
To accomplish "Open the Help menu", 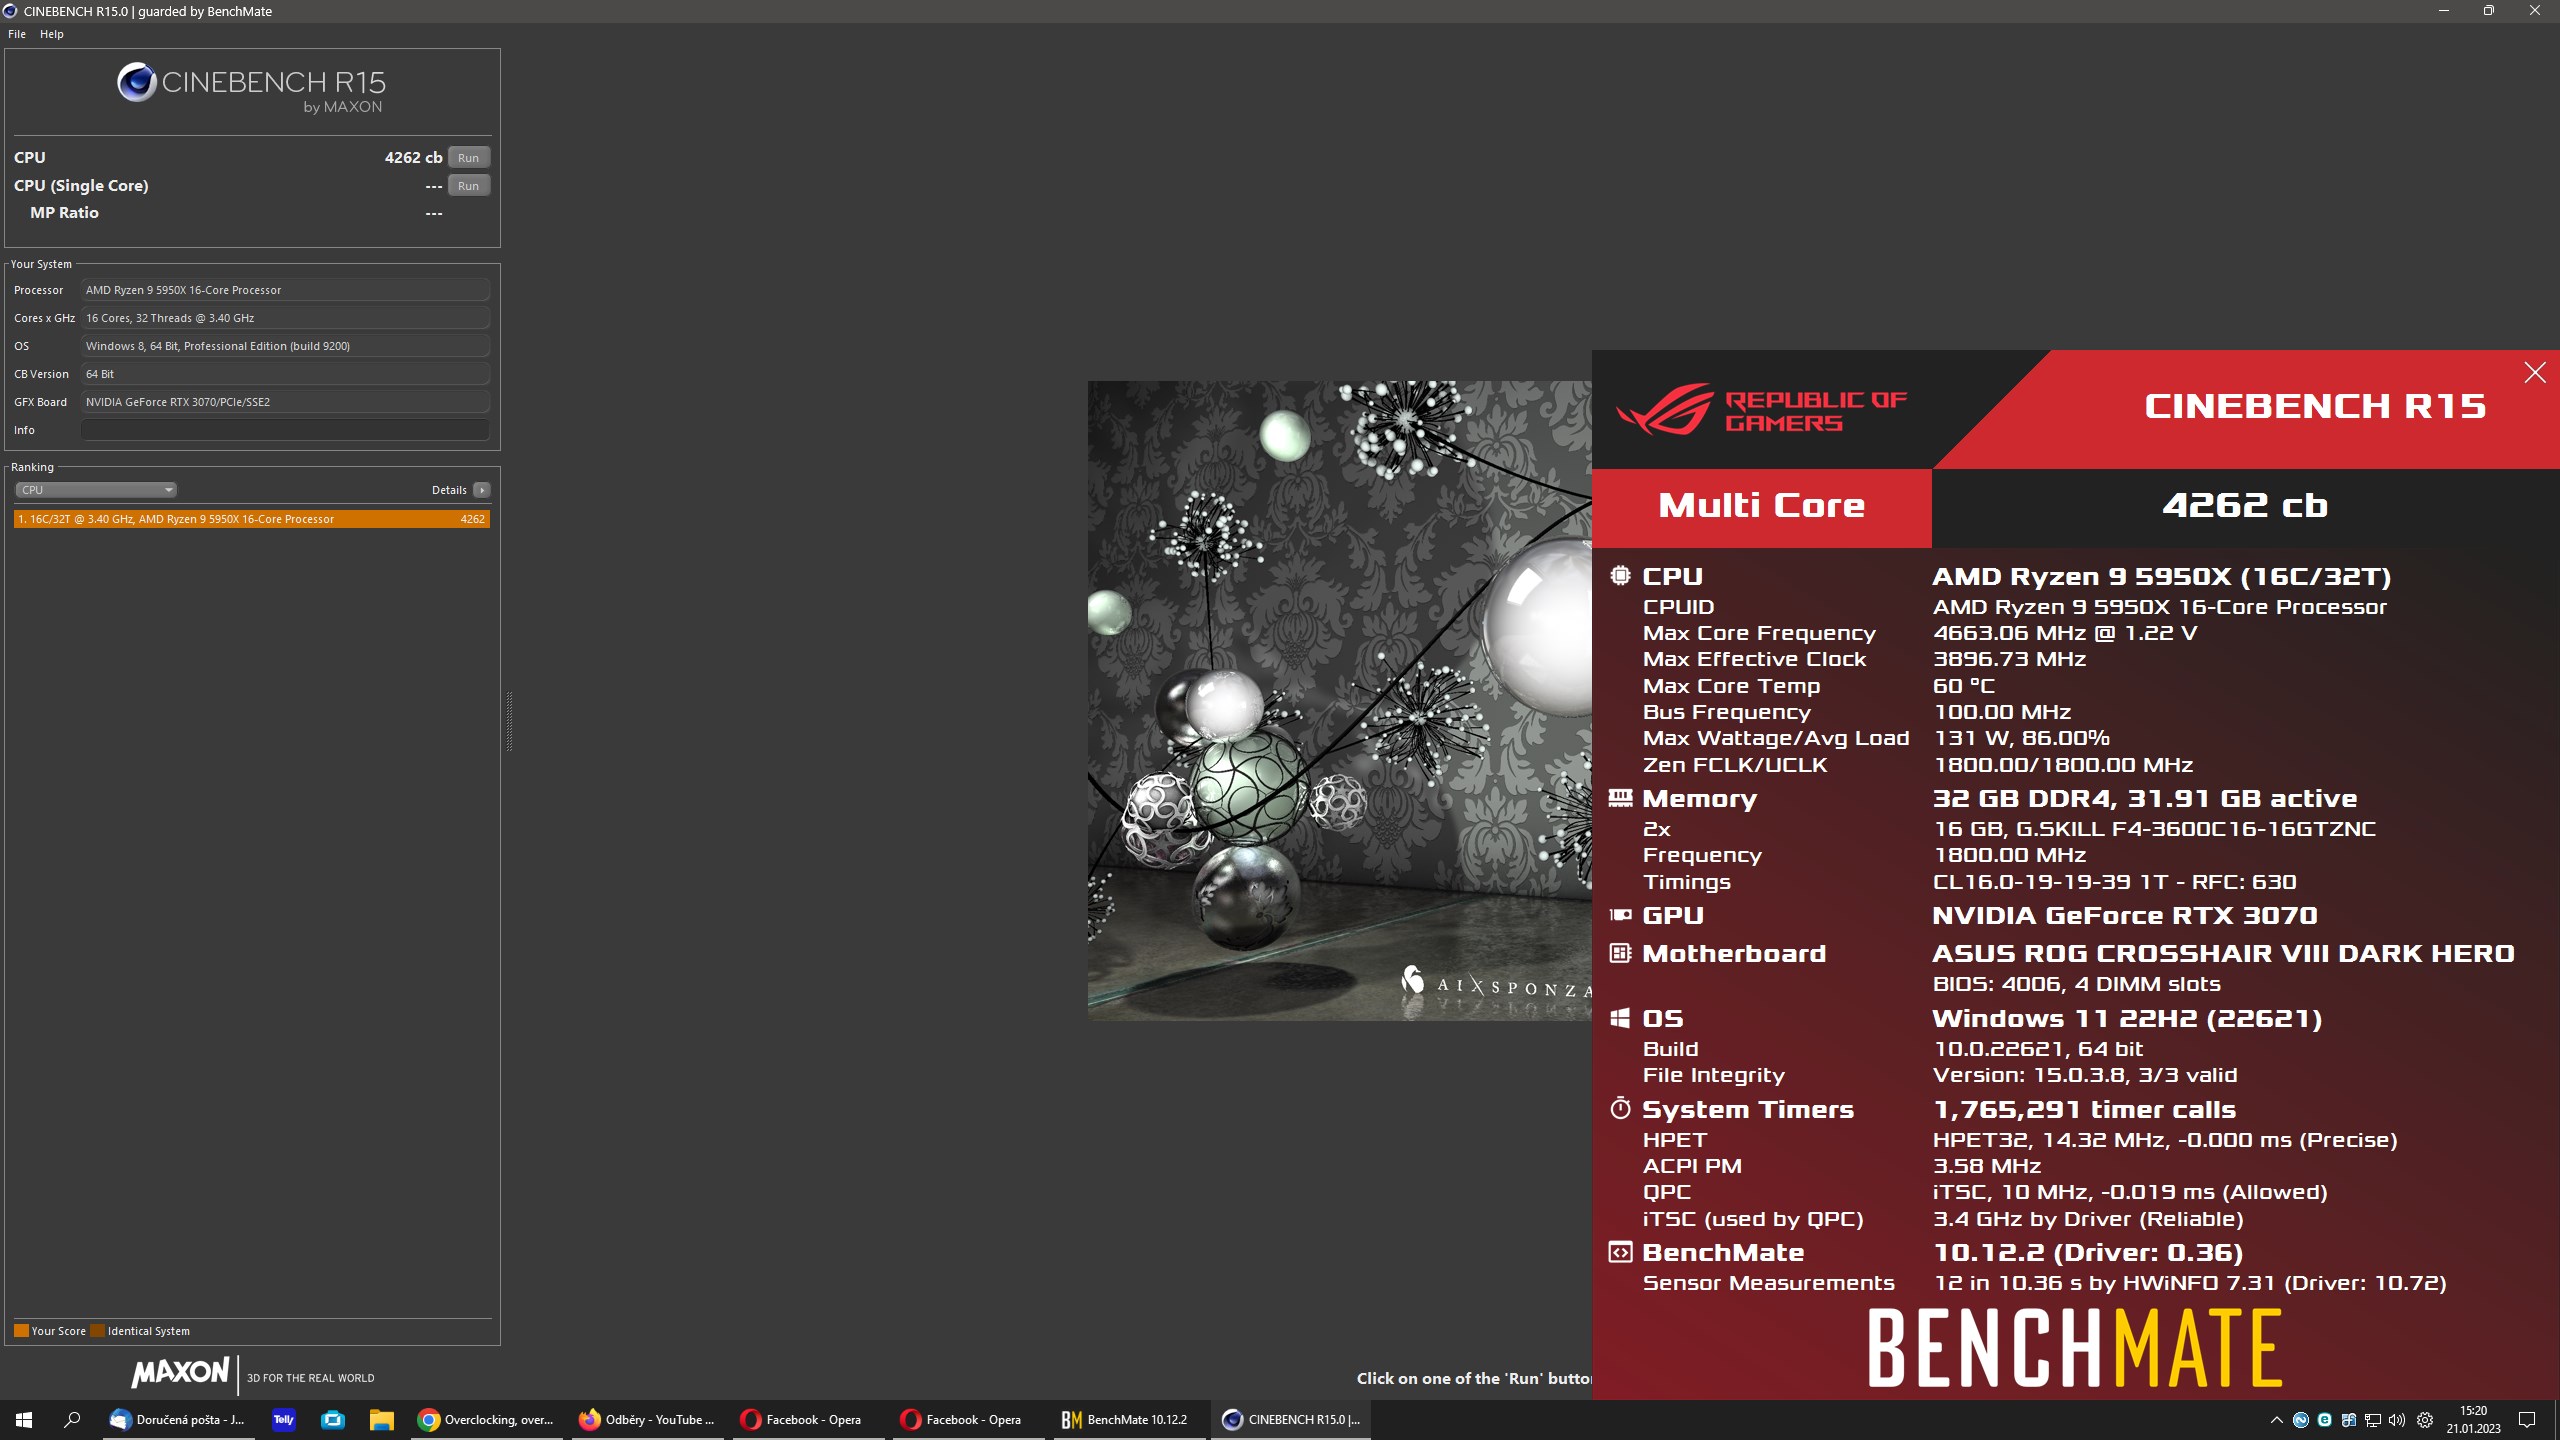I will 52,34.
